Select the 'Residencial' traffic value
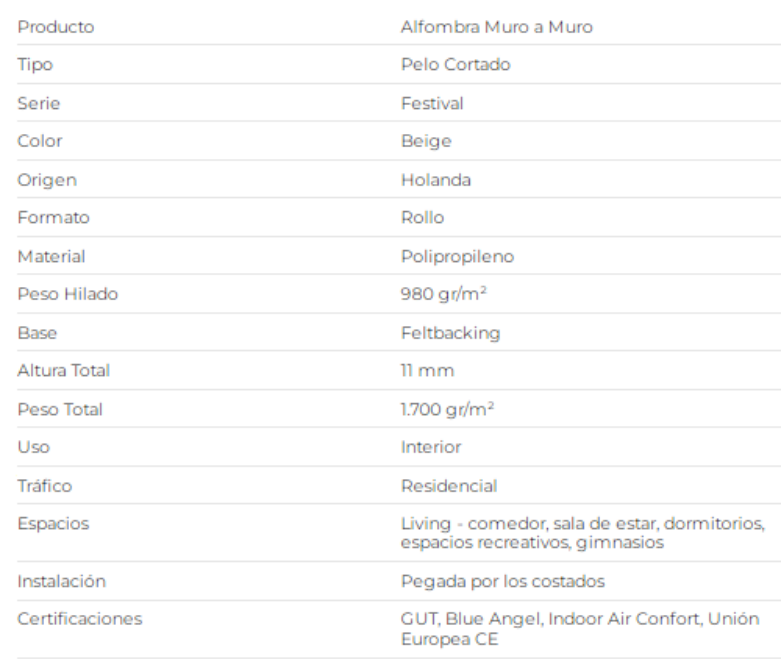This screenshot has height=659, width=781. tap(449, 486)
